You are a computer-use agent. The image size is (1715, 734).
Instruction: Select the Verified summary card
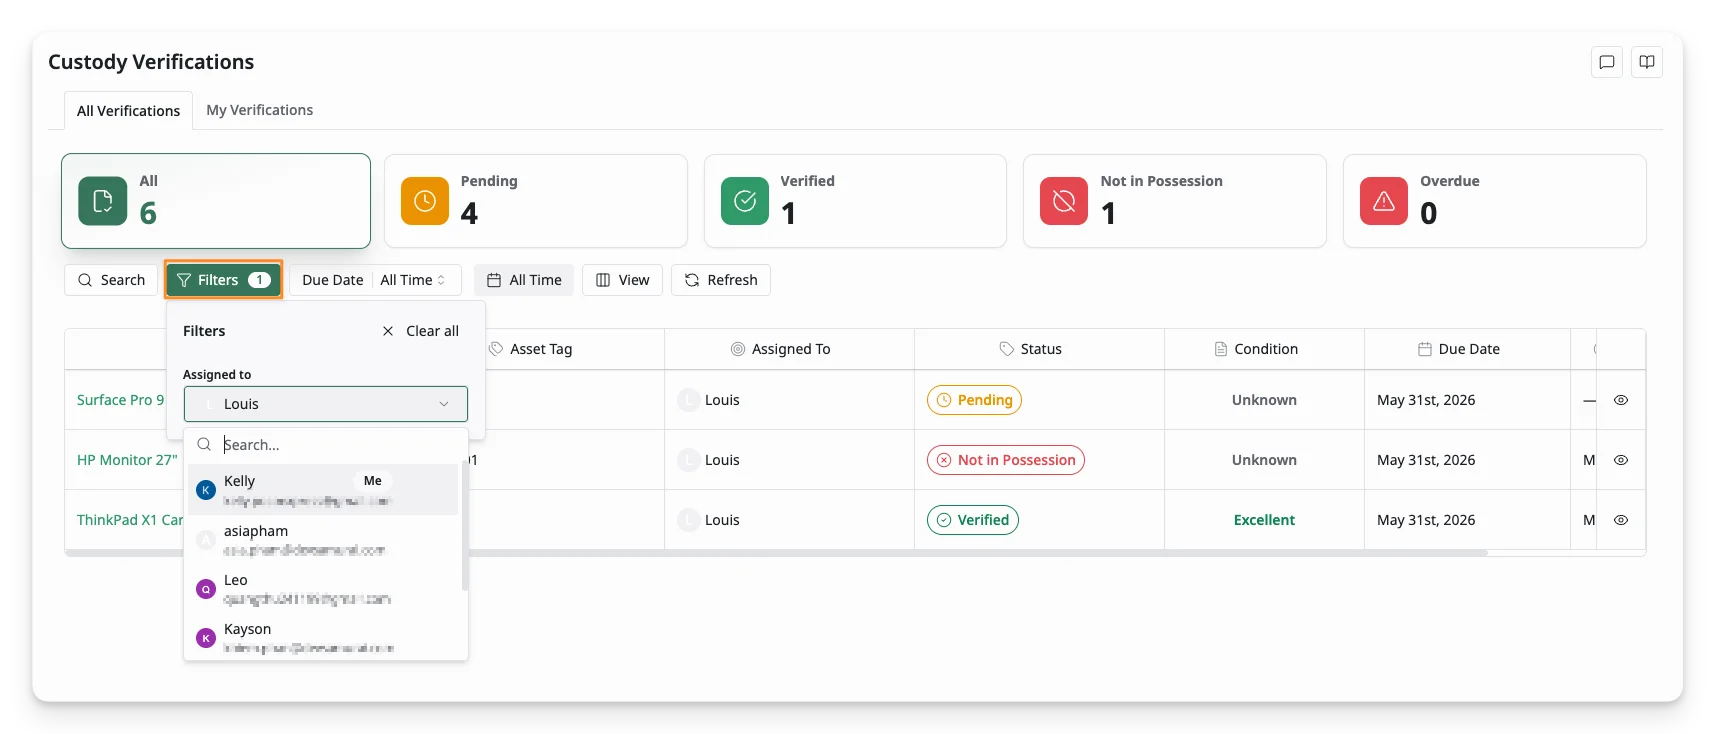pyautogui.click(x=855, y=201)
